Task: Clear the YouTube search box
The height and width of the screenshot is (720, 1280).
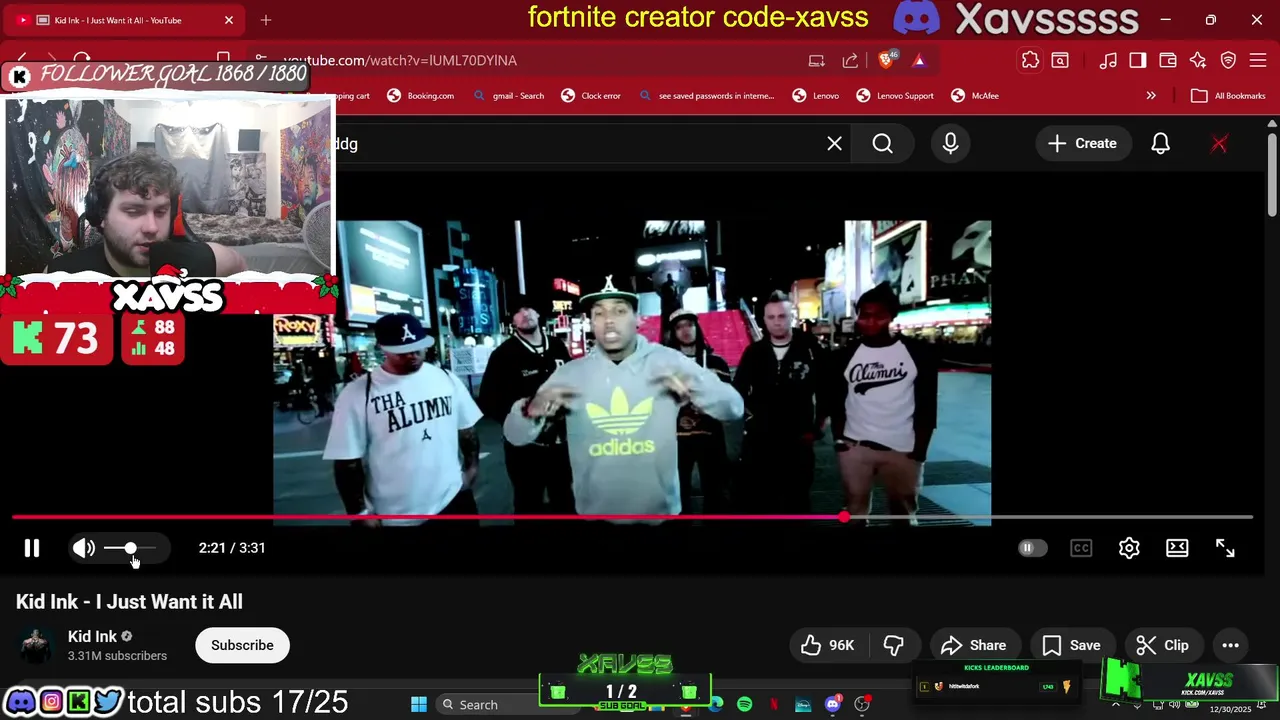Action: [x=834, y=144]
